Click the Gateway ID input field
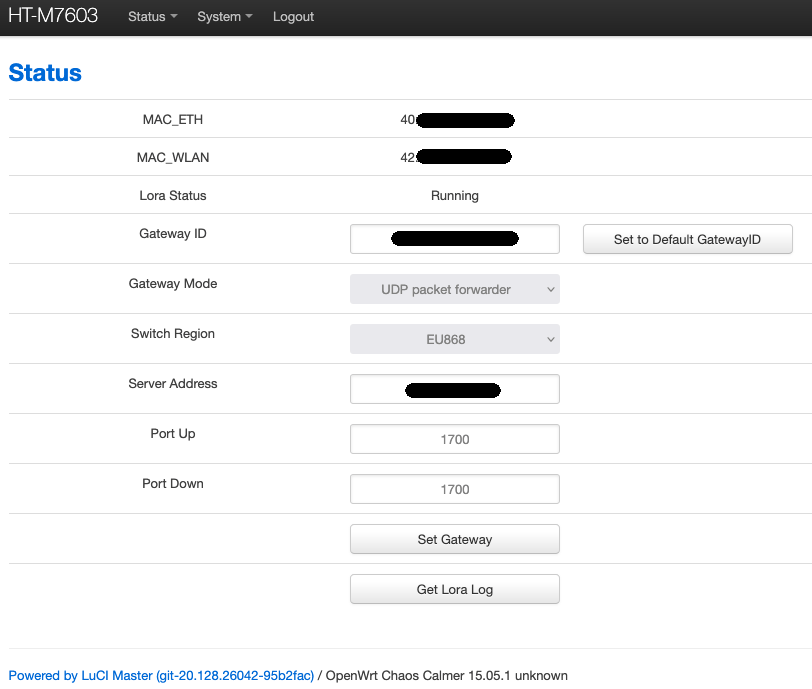Viewport: 812px width, 689px height. (x=454, y=239)
